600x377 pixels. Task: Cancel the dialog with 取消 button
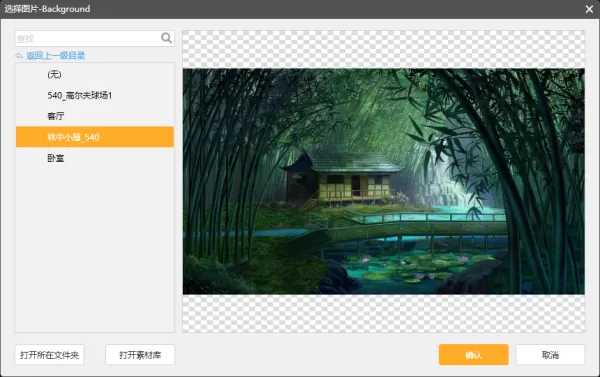[550, 355]
